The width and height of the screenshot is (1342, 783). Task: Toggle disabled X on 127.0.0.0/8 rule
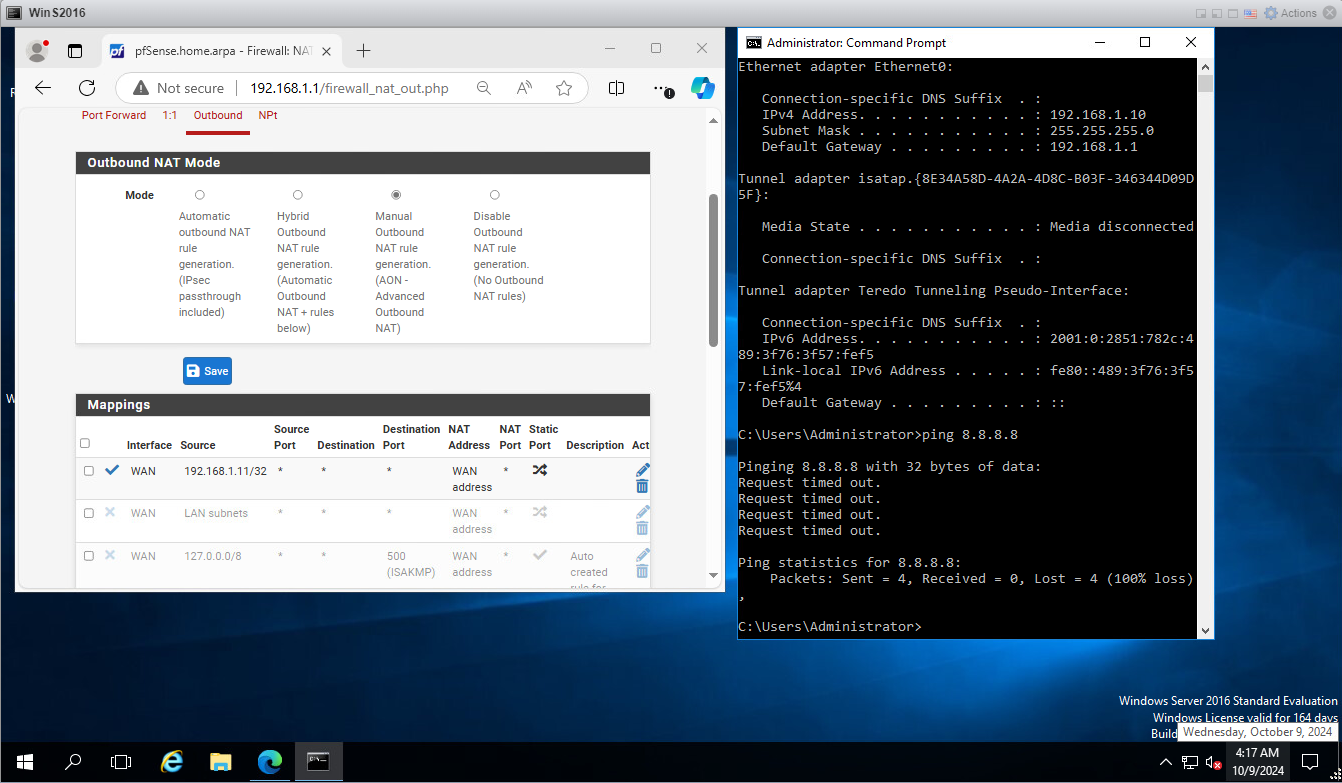110,555
